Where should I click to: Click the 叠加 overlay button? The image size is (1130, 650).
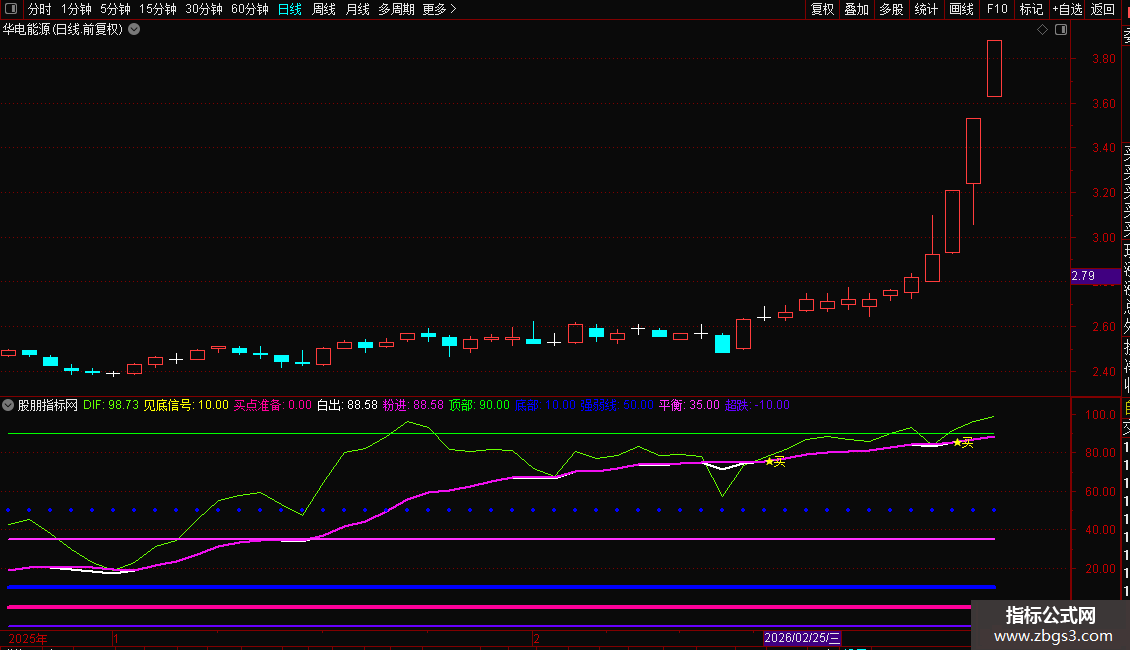point(856,9)
